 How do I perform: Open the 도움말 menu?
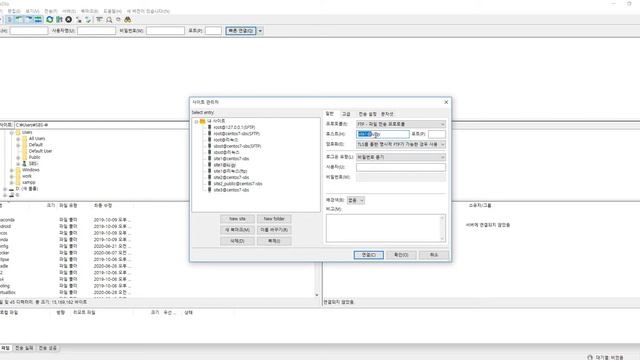(x=112, y=11)
